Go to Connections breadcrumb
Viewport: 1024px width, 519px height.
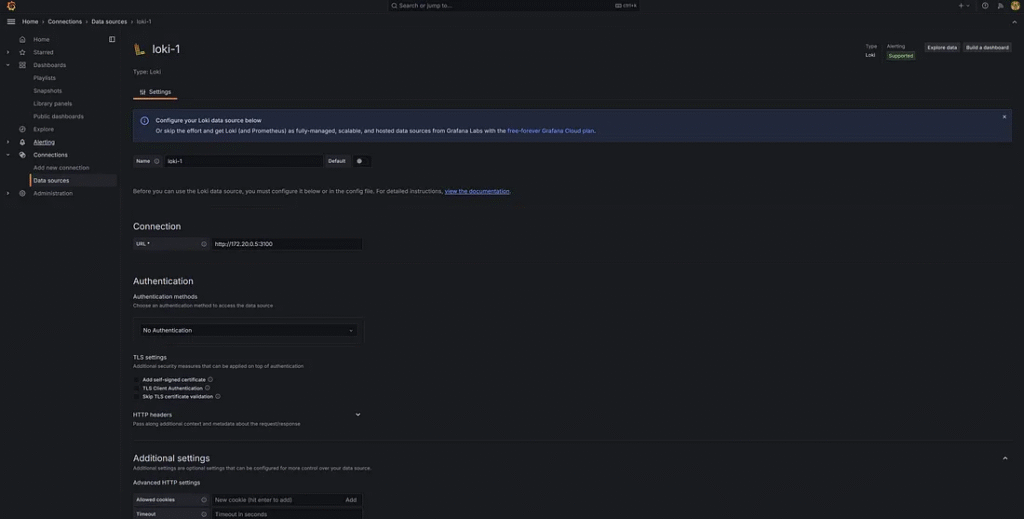(65, 22)
